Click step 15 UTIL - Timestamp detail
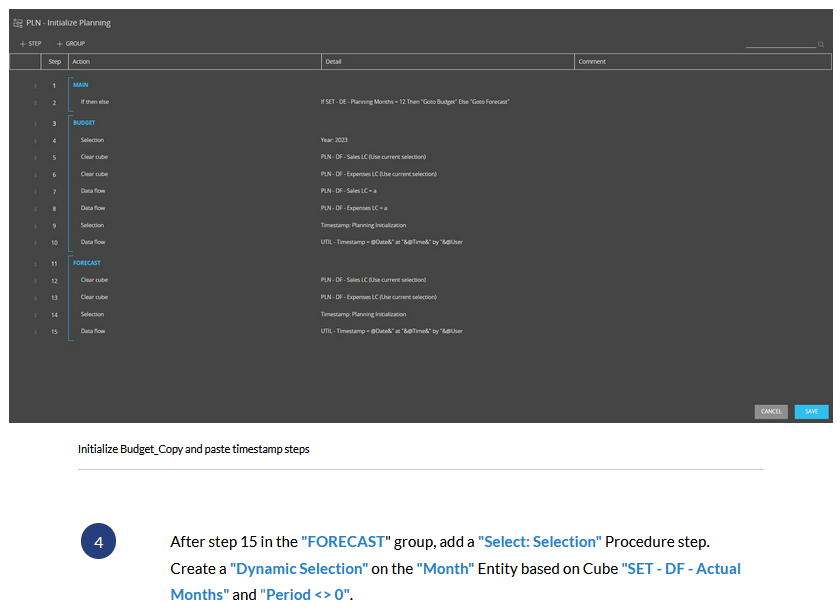The width and height of the screenshot is (840, 615). click(x=392, y=331)
